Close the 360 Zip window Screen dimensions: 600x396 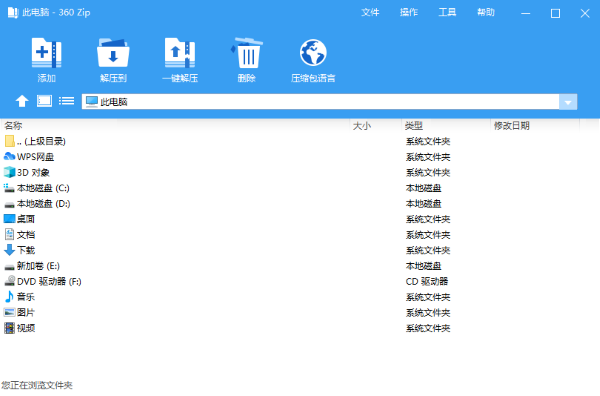(585, 13)
